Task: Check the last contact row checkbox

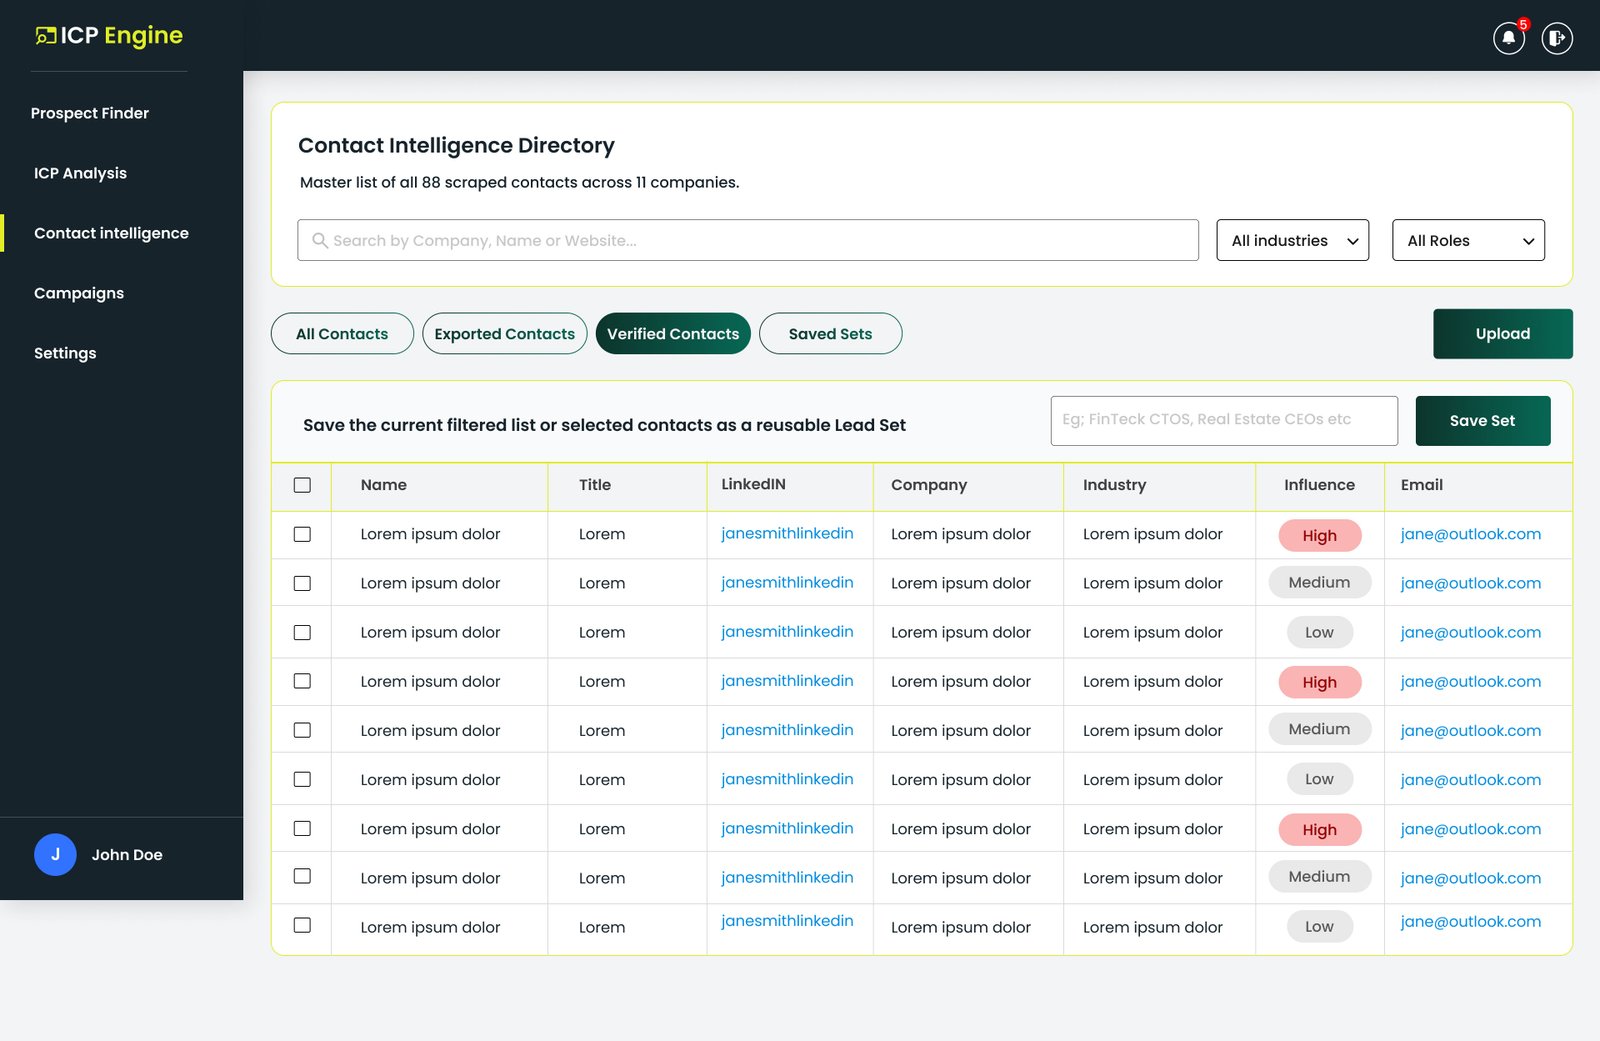Action: point(302,925)
